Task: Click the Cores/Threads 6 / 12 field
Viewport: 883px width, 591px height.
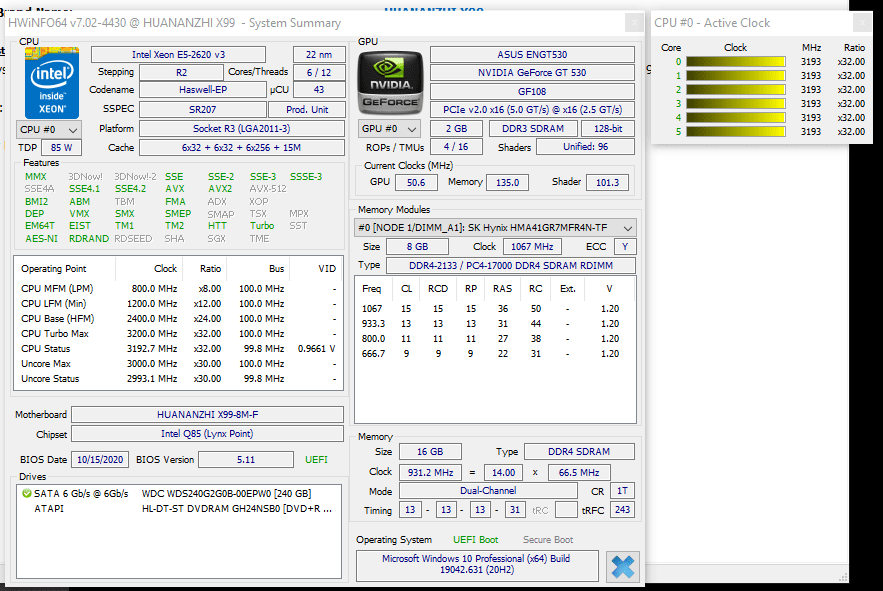Action: (x=319, y=73)
